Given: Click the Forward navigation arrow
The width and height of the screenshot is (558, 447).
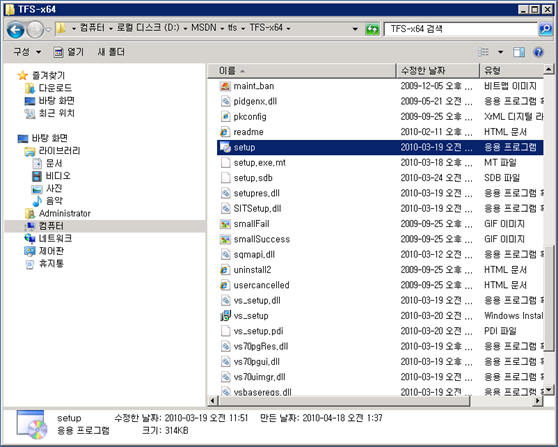Looking at the screenshot, I should tap(35, 30).
